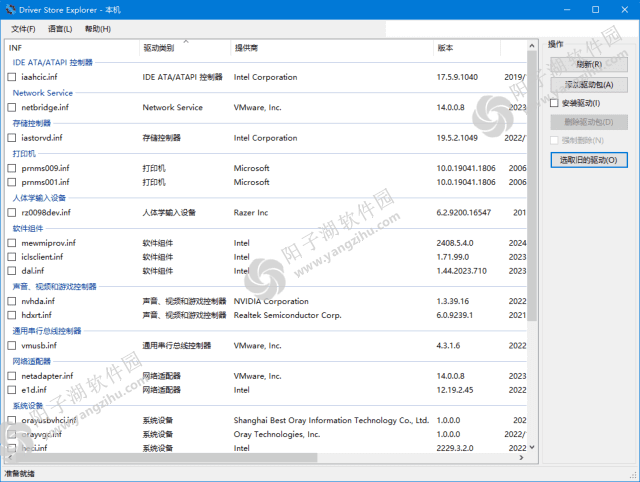Sort by the 版本 column header
Viewport: 640px width, 482px height.
(x=467, y=48)
